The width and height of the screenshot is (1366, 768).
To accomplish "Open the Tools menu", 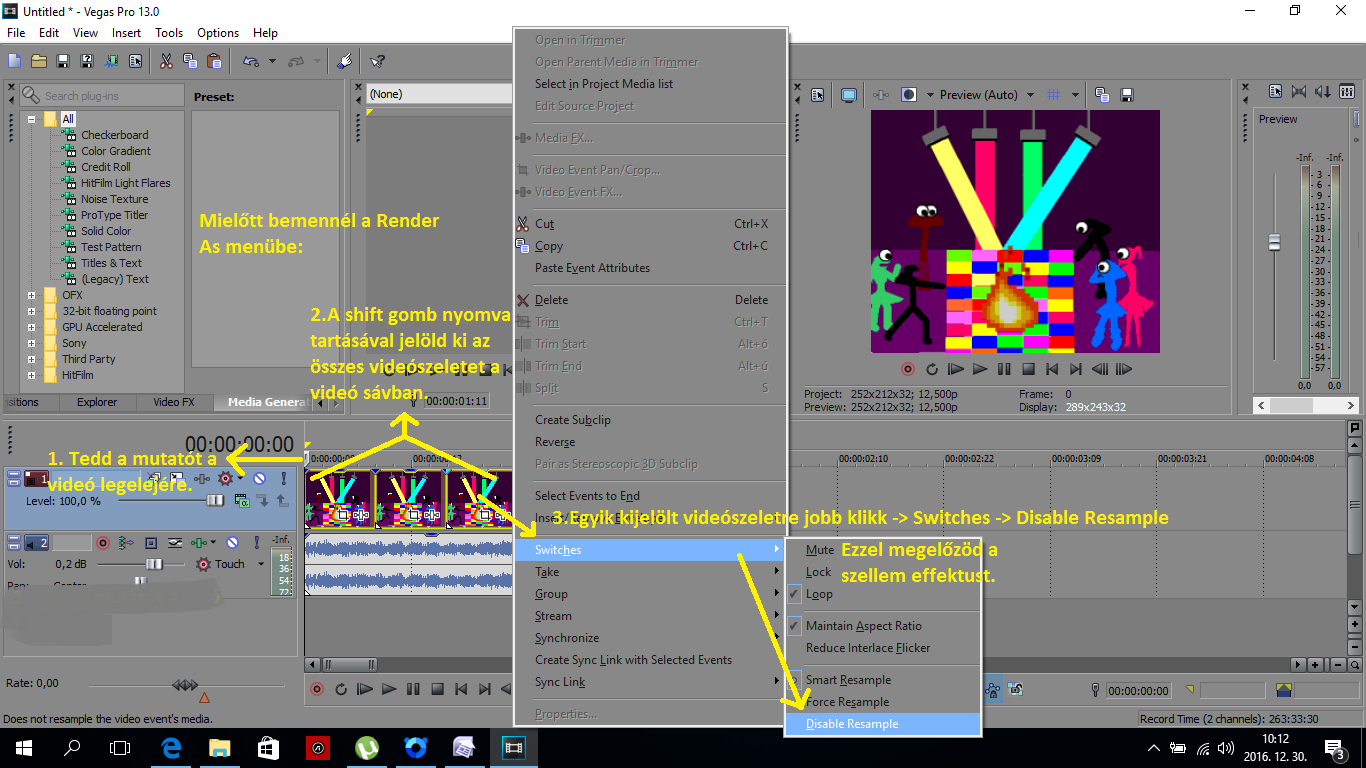I will 169,33.
